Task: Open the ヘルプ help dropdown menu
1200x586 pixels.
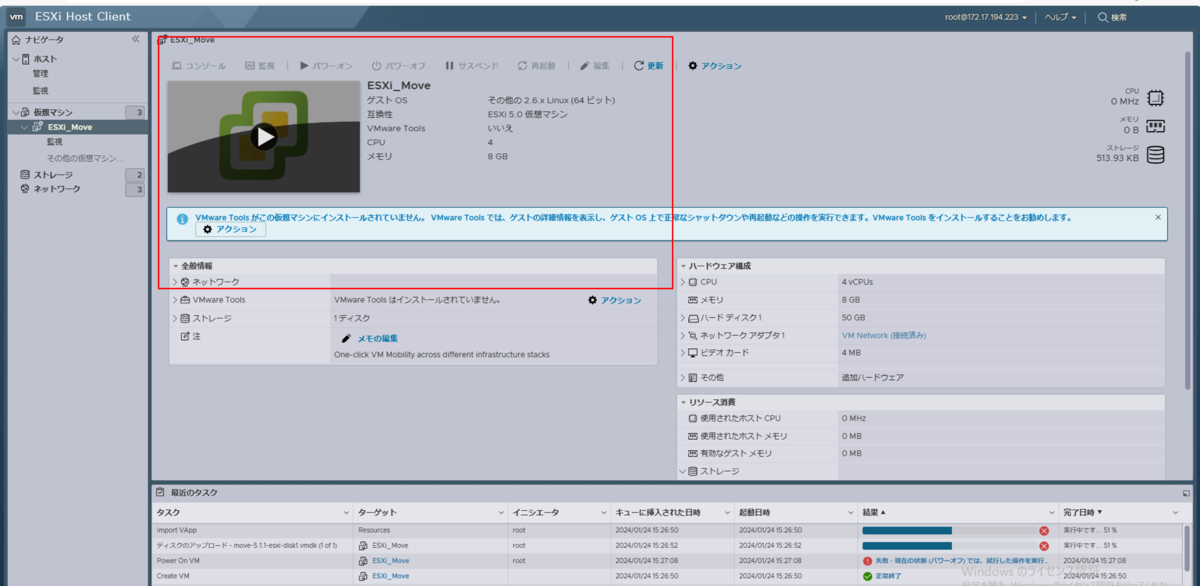Action: click(x=1061, y=17)
